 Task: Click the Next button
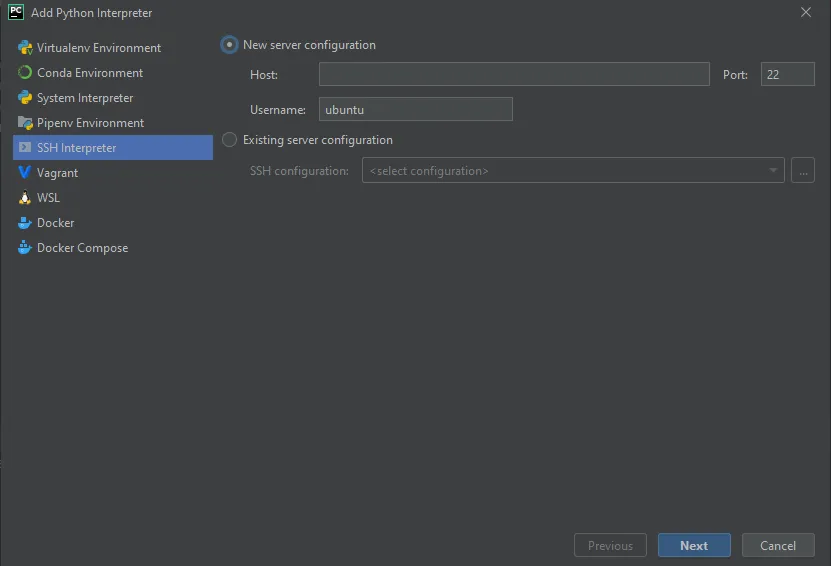(694, 545)
